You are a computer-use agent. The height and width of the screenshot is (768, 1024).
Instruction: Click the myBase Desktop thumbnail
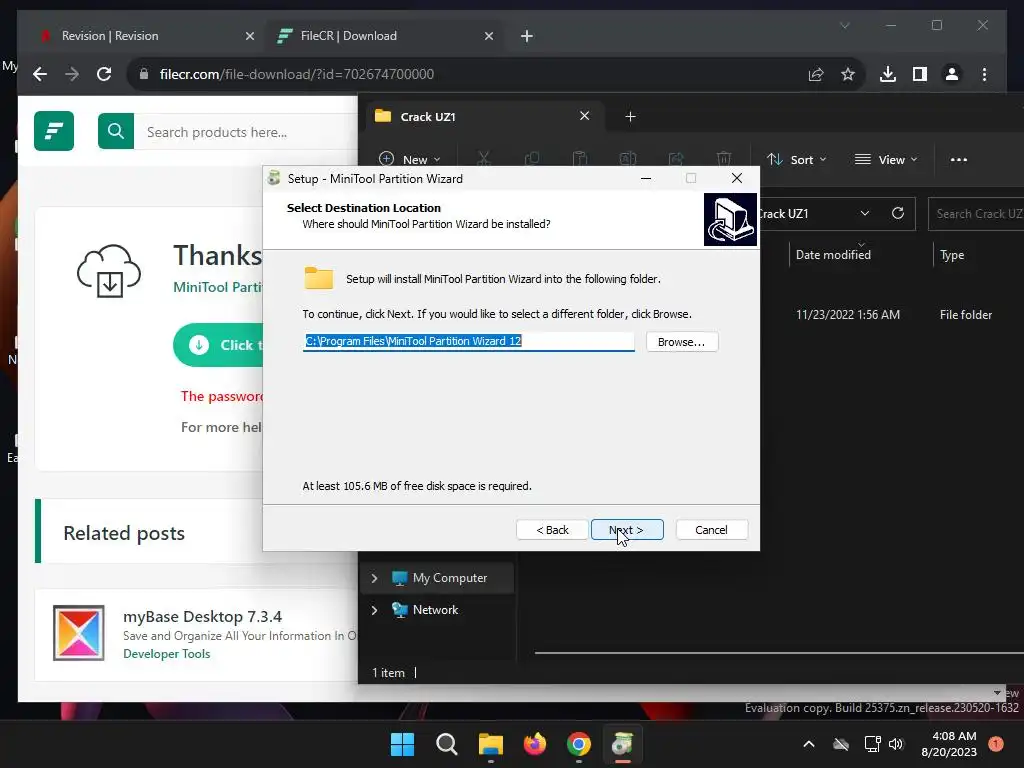78,633
